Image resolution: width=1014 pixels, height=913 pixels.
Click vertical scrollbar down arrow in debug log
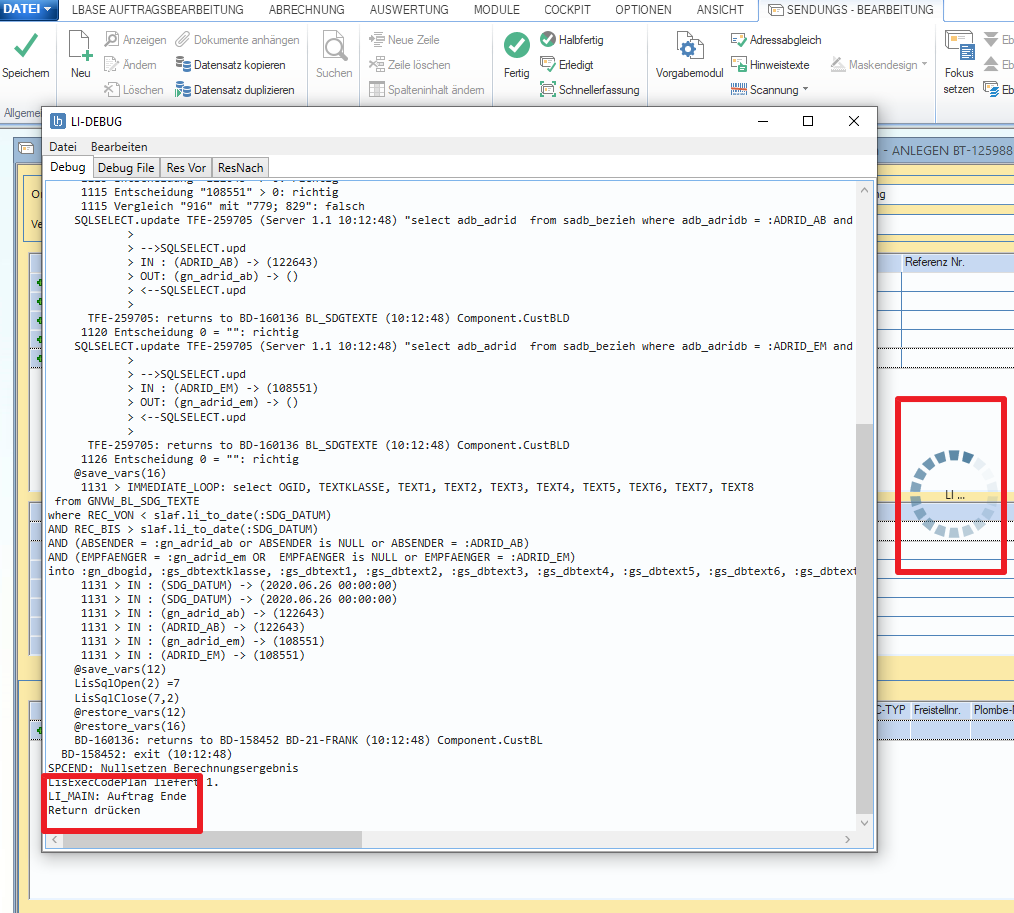click(x=864, y=822)
